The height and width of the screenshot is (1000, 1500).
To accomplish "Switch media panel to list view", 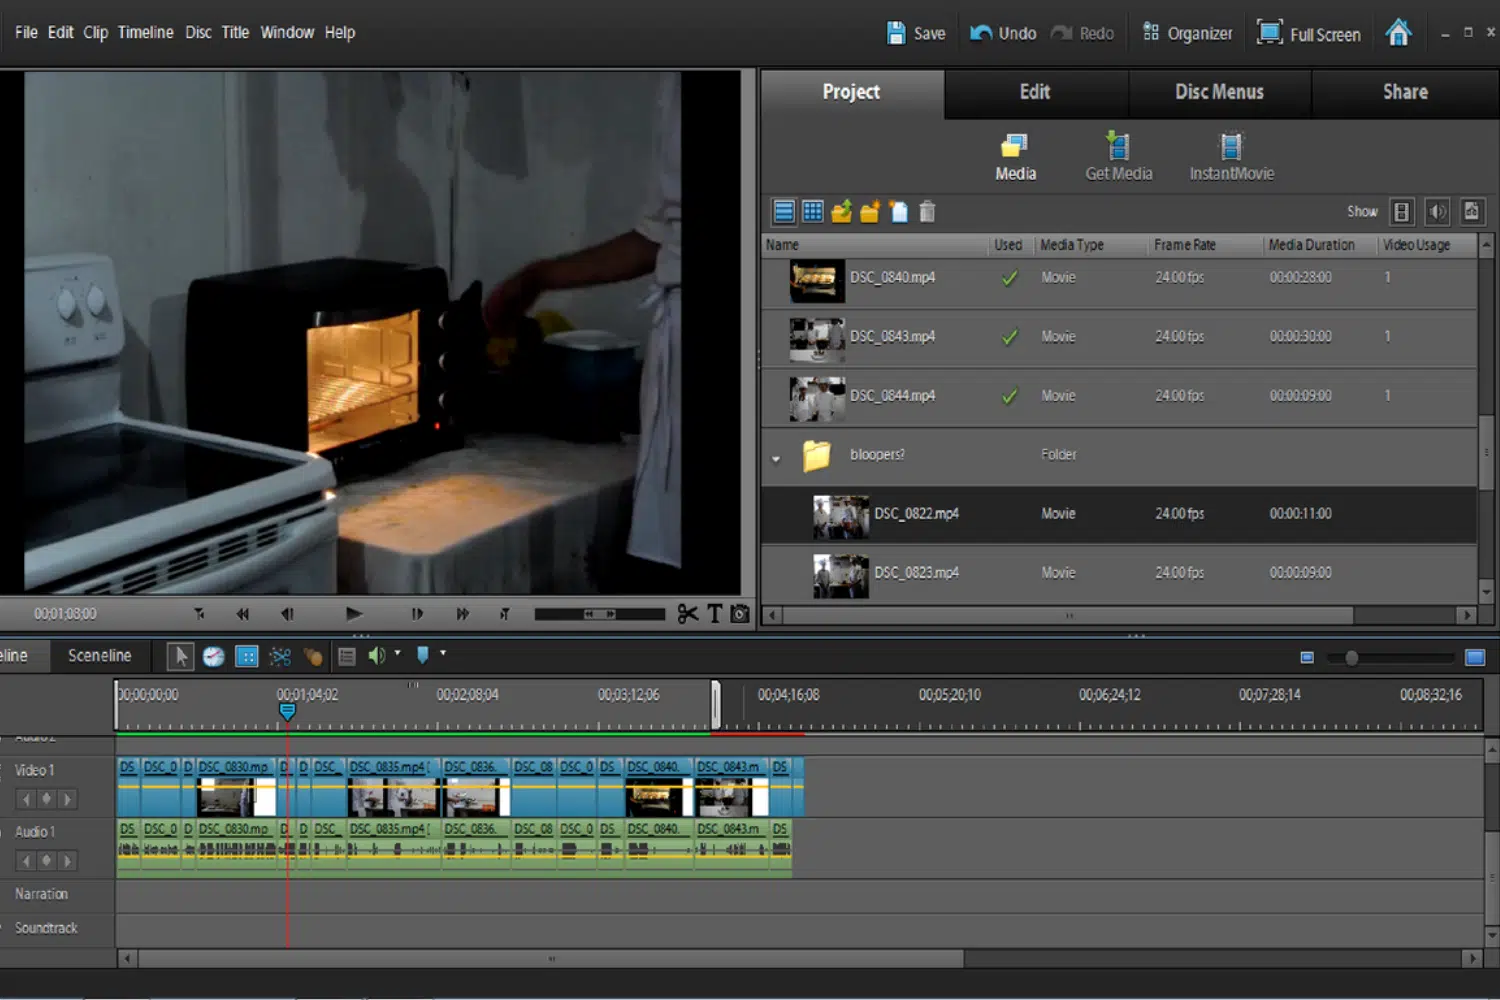I will (x=784, y=211).
